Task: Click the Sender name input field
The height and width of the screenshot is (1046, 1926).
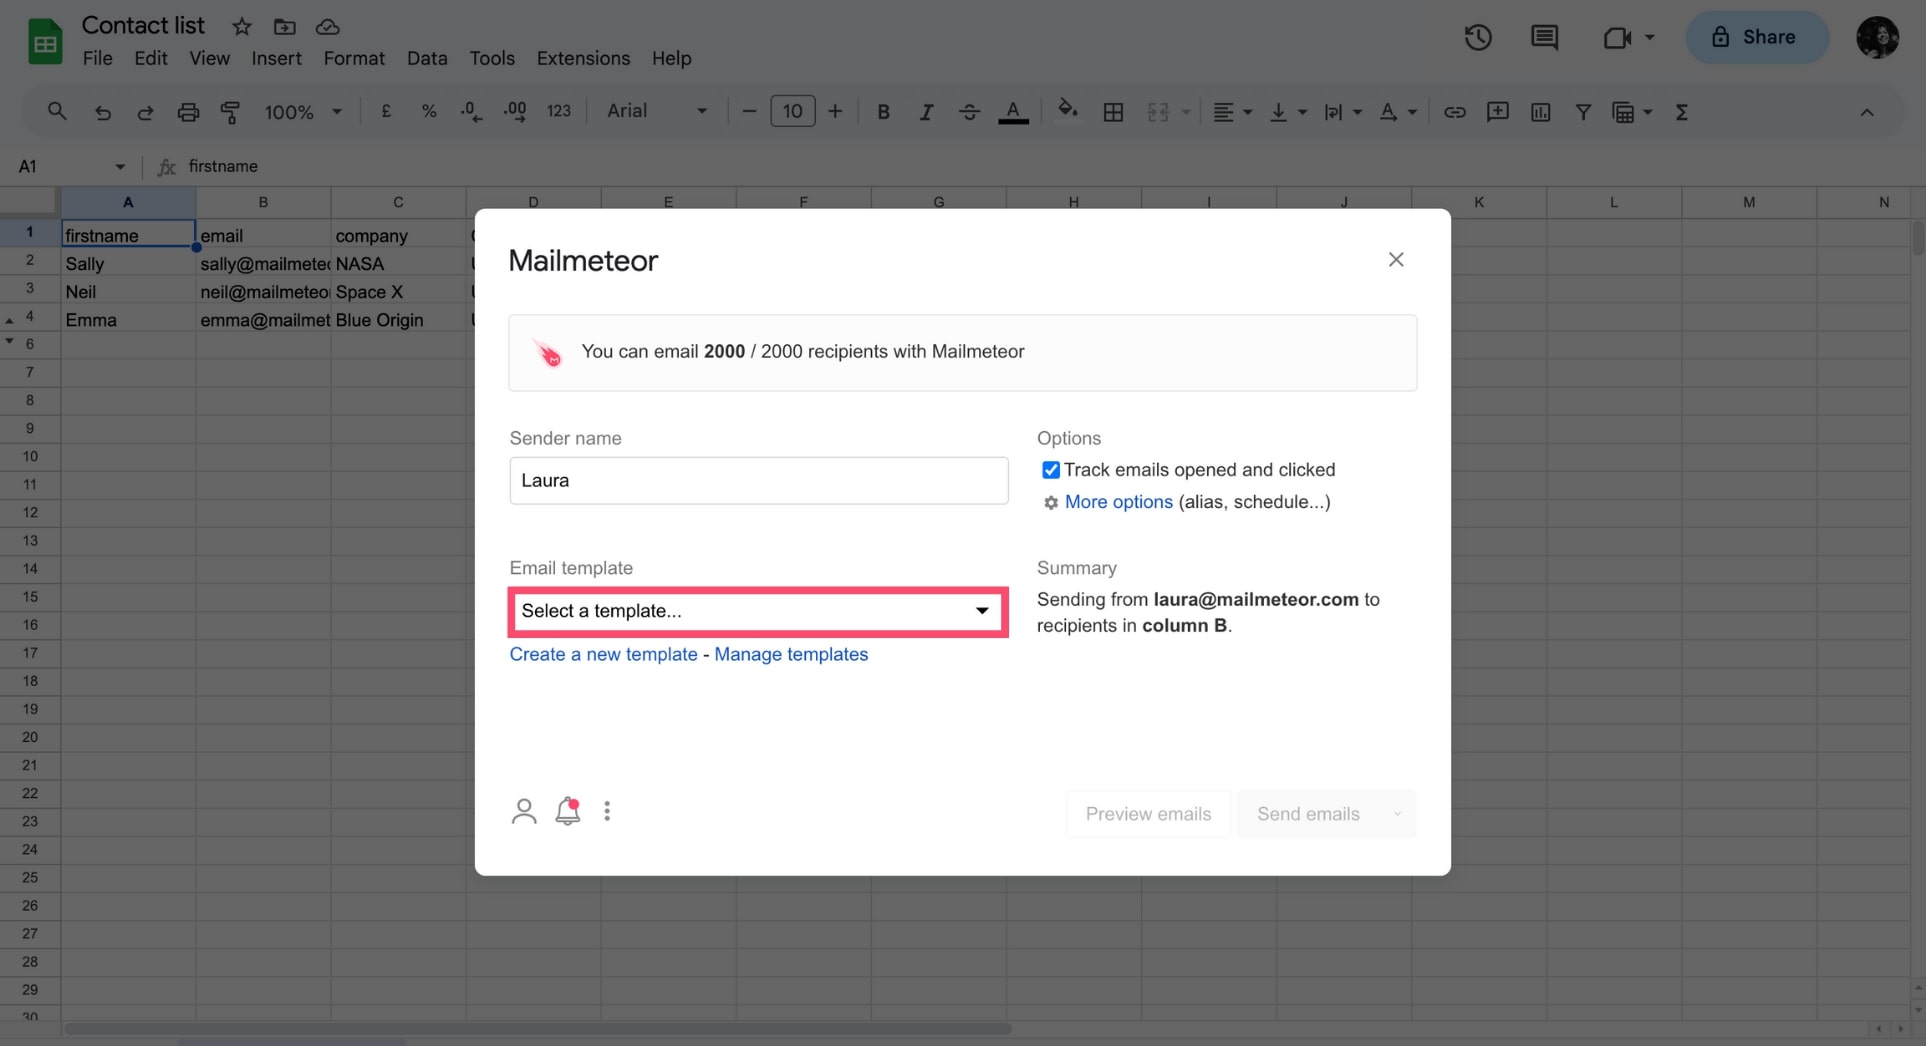Action: click(758, 481)
